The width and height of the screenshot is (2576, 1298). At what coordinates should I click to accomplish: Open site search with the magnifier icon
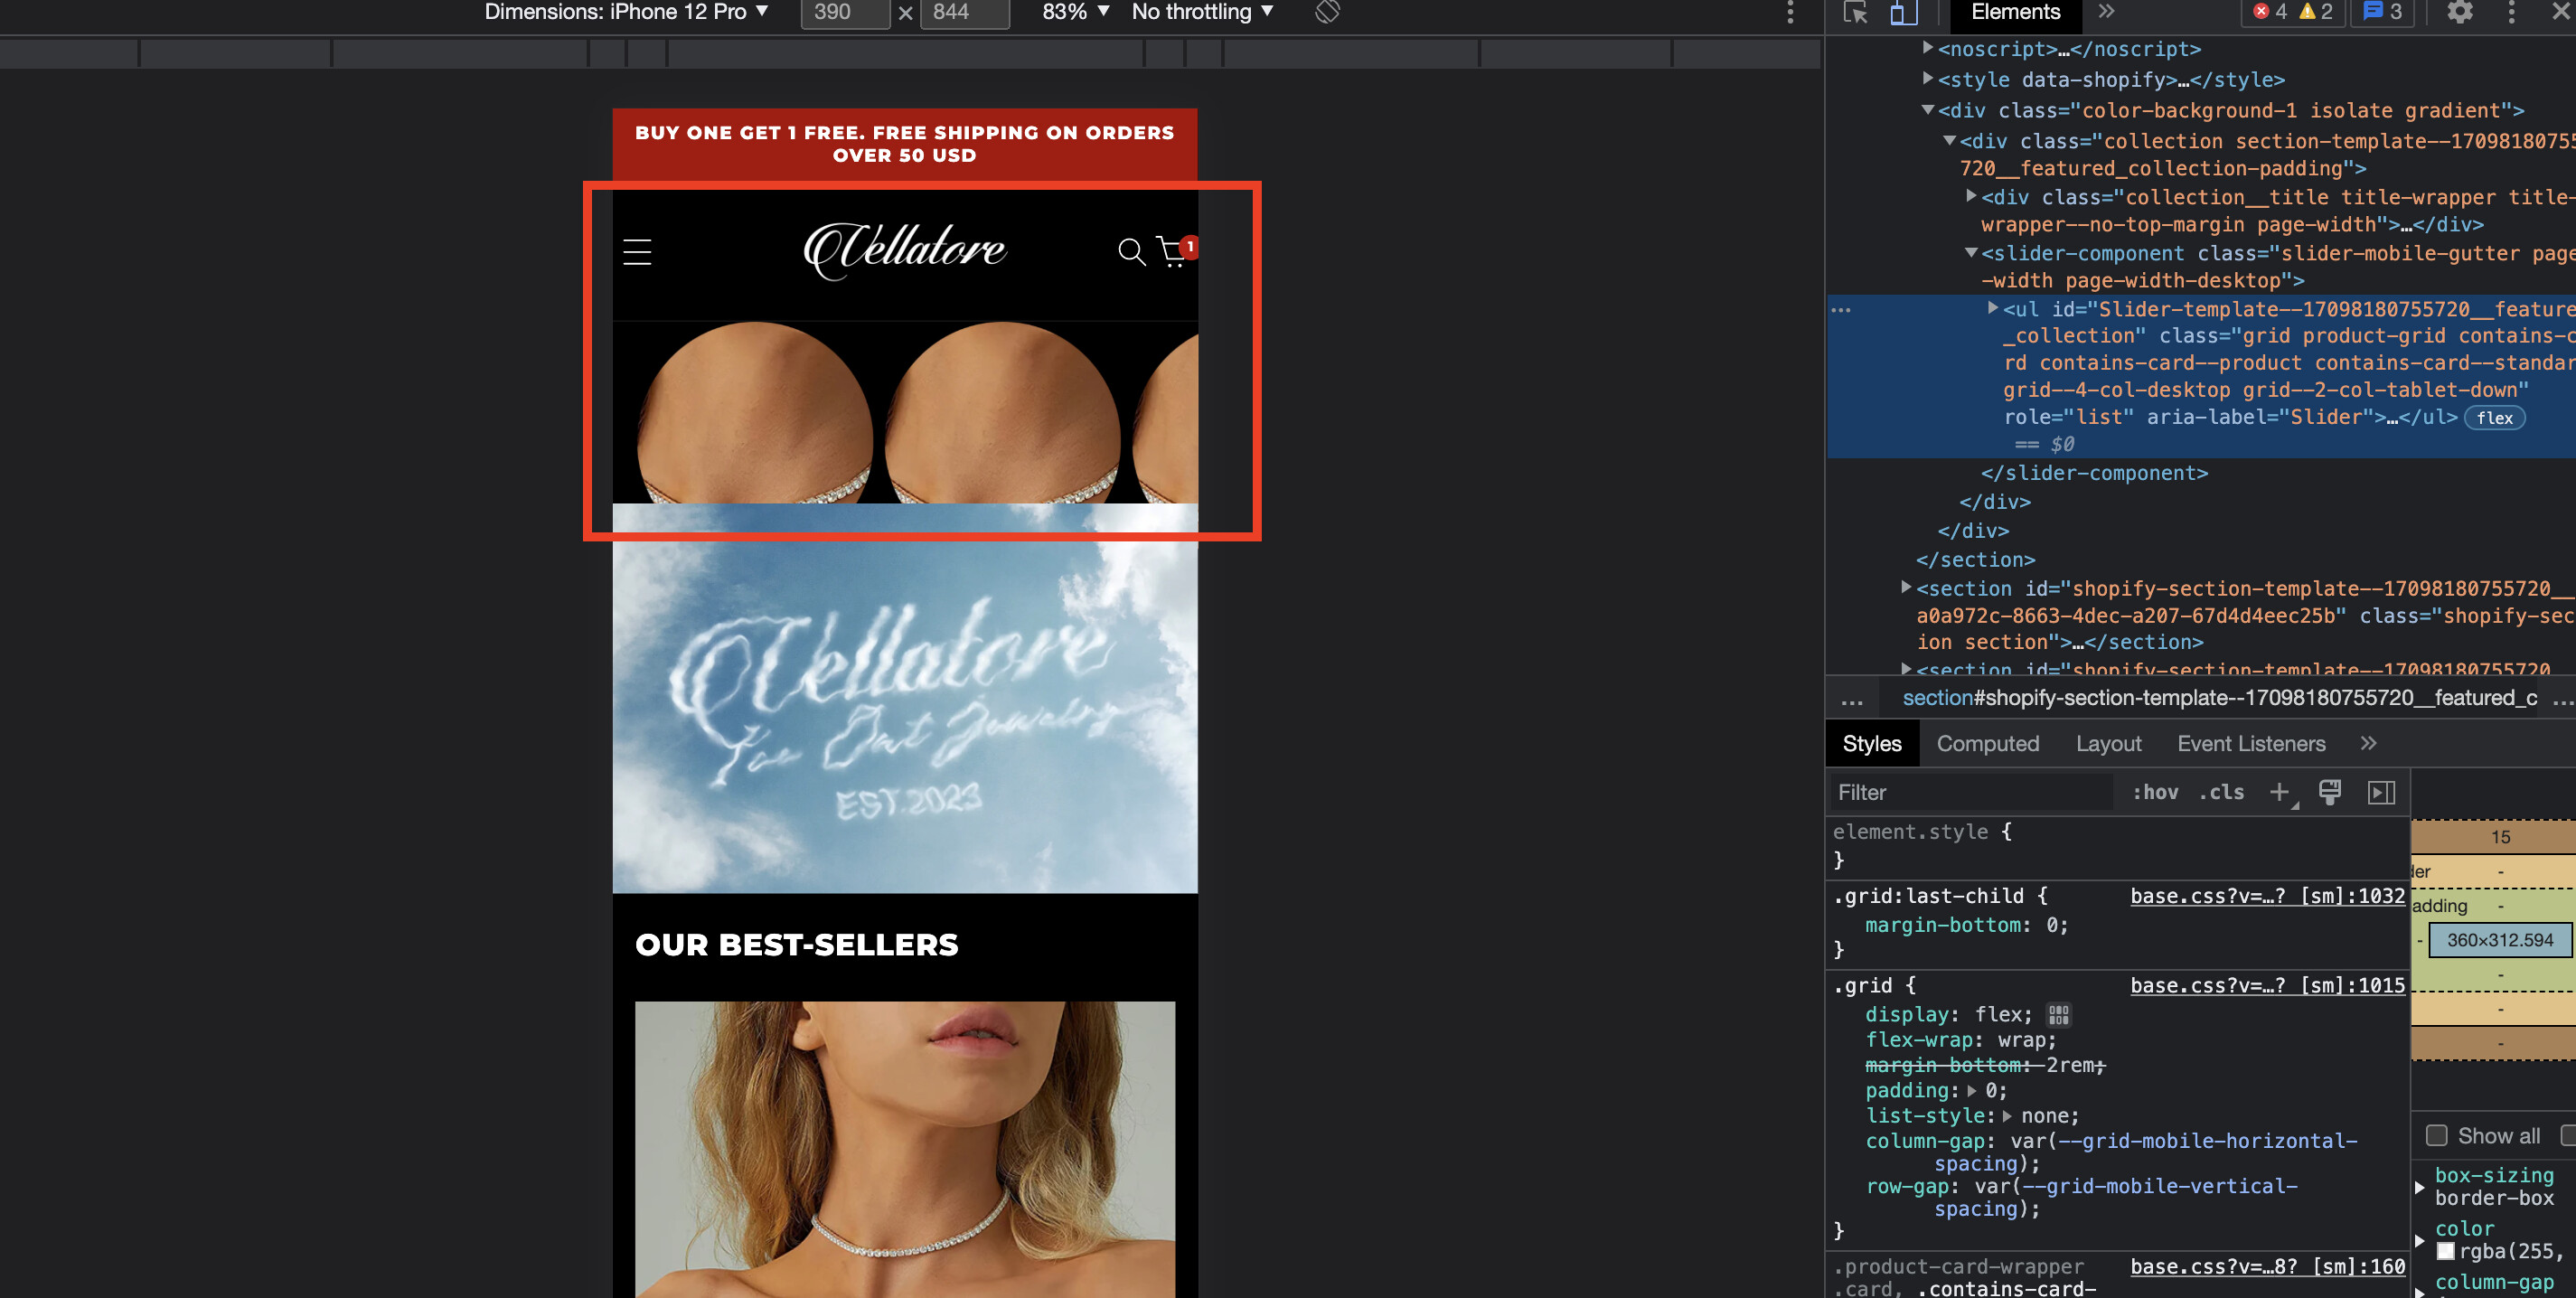[1131, 252]
